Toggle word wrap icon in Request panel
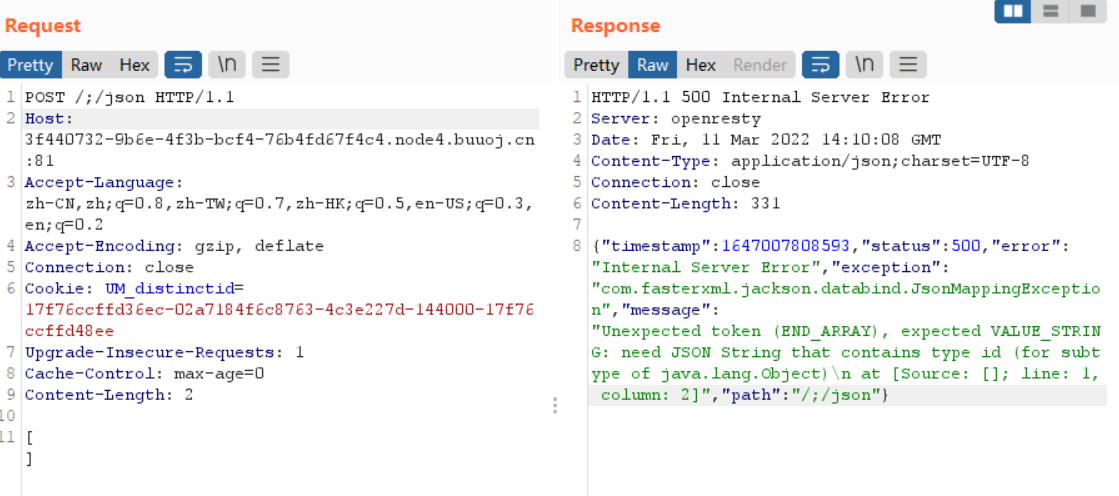This screenshot has width=1119, height=496. coord(183,65)
